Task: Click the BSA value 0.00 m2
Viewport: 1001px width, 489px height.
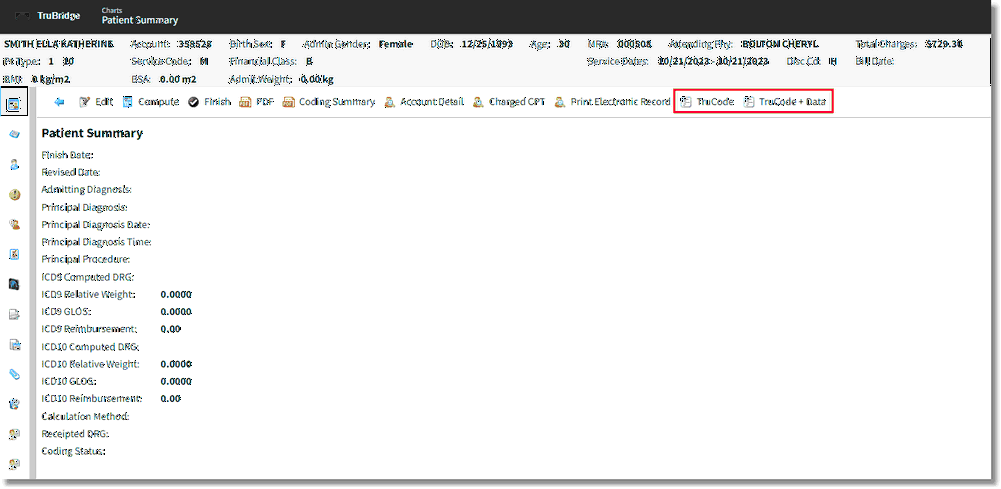Action: 177,80
